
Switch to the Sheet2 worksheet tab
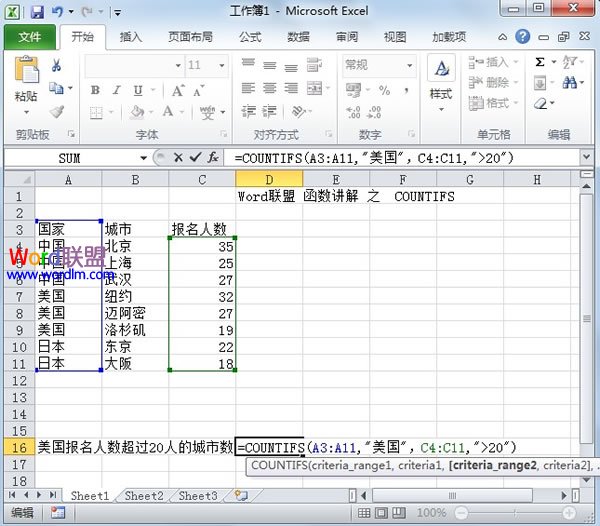tap(144, 496)
